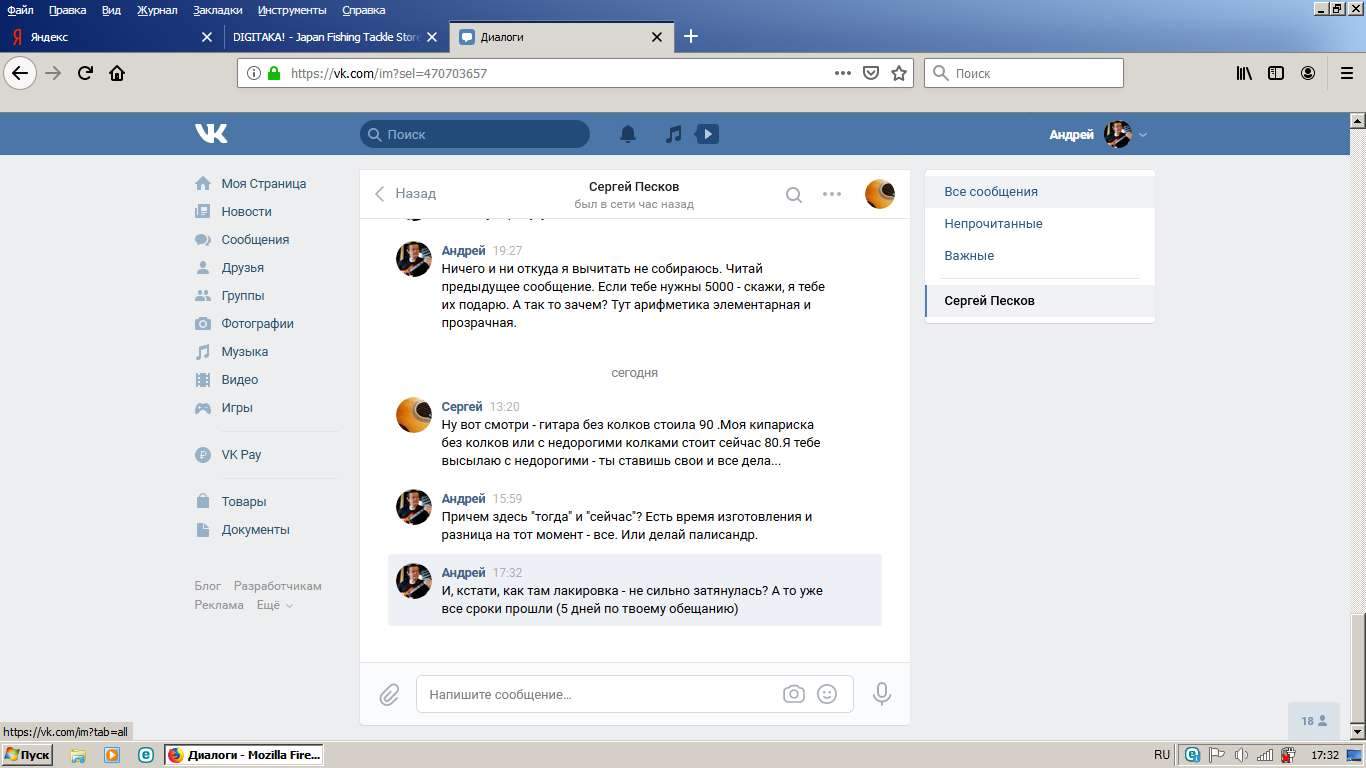Viewport: 1366px width, 768px height.
Task: Open VK Pay
Action: [x=241, y=455]
